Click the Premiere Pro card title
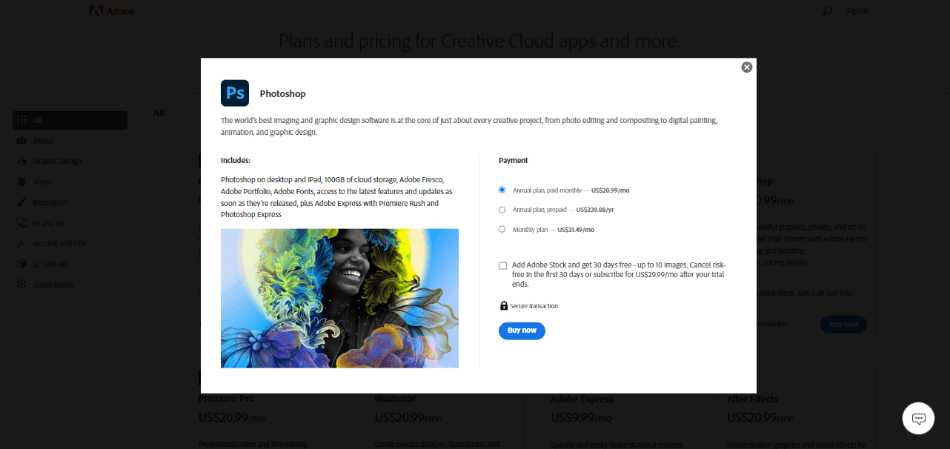The image size is (950, 449). (x=226, y=399)
